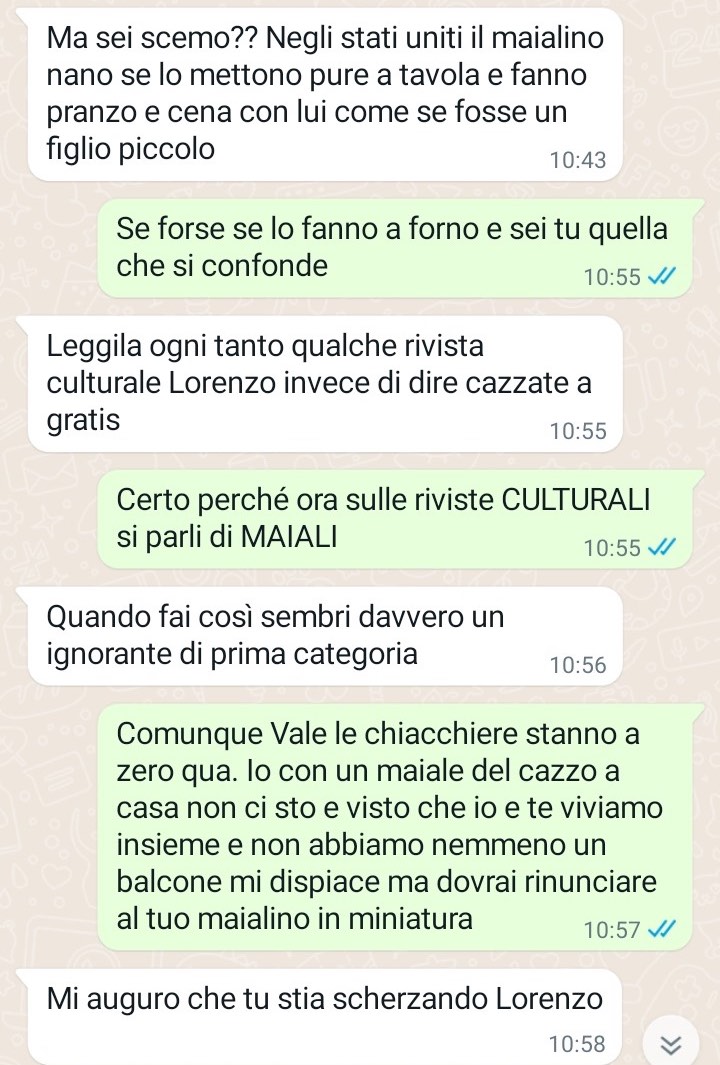
Task: Tap the 10:57 timestamp on the 'Comunque Vale' message
Action: pyautogui.click(x=612, y=929)
